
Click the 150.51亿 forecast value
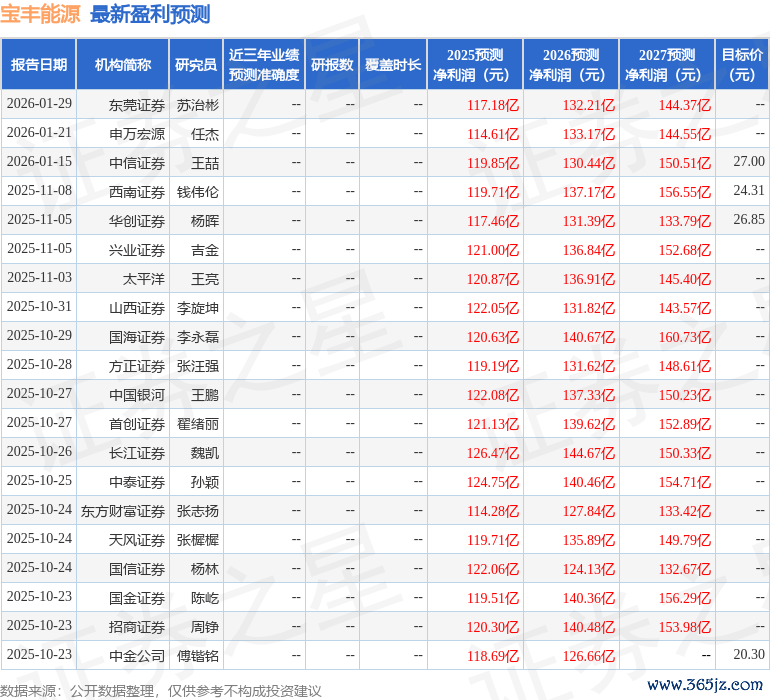click(x=685, y=163)
